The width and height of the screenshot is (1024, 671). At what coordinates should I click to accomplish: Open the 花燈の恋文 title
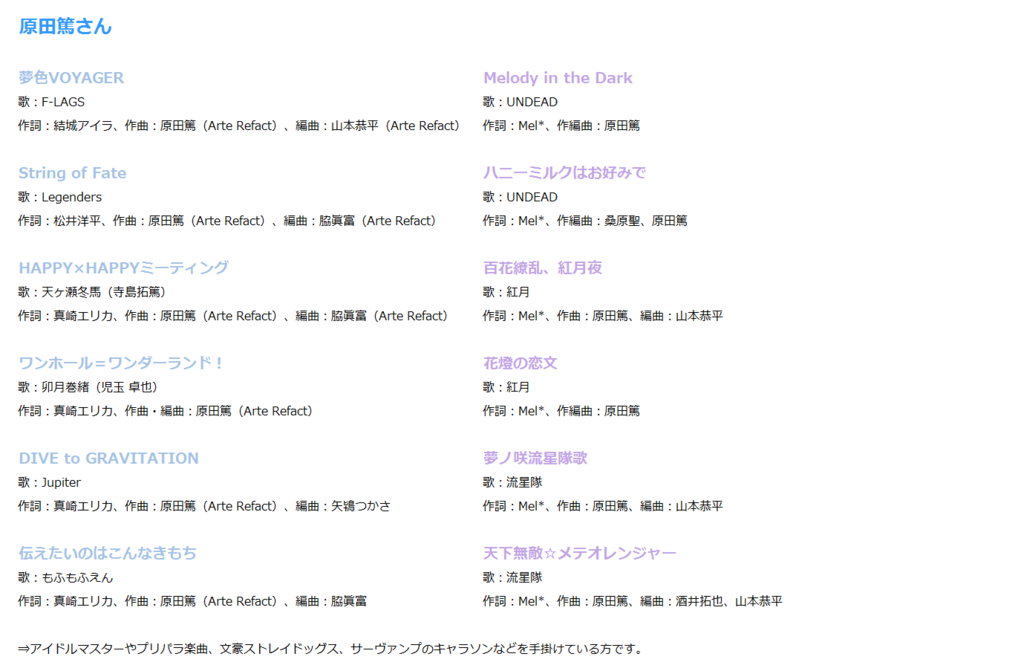click(x=520, y=363)
